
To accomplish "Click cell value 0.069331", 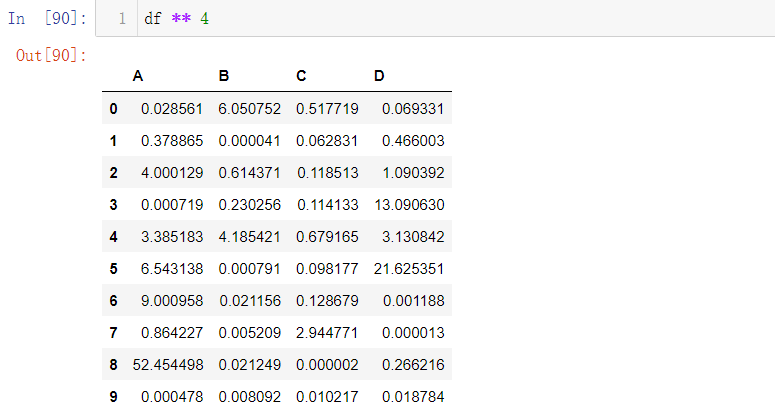I will click(x=413, y=109).
